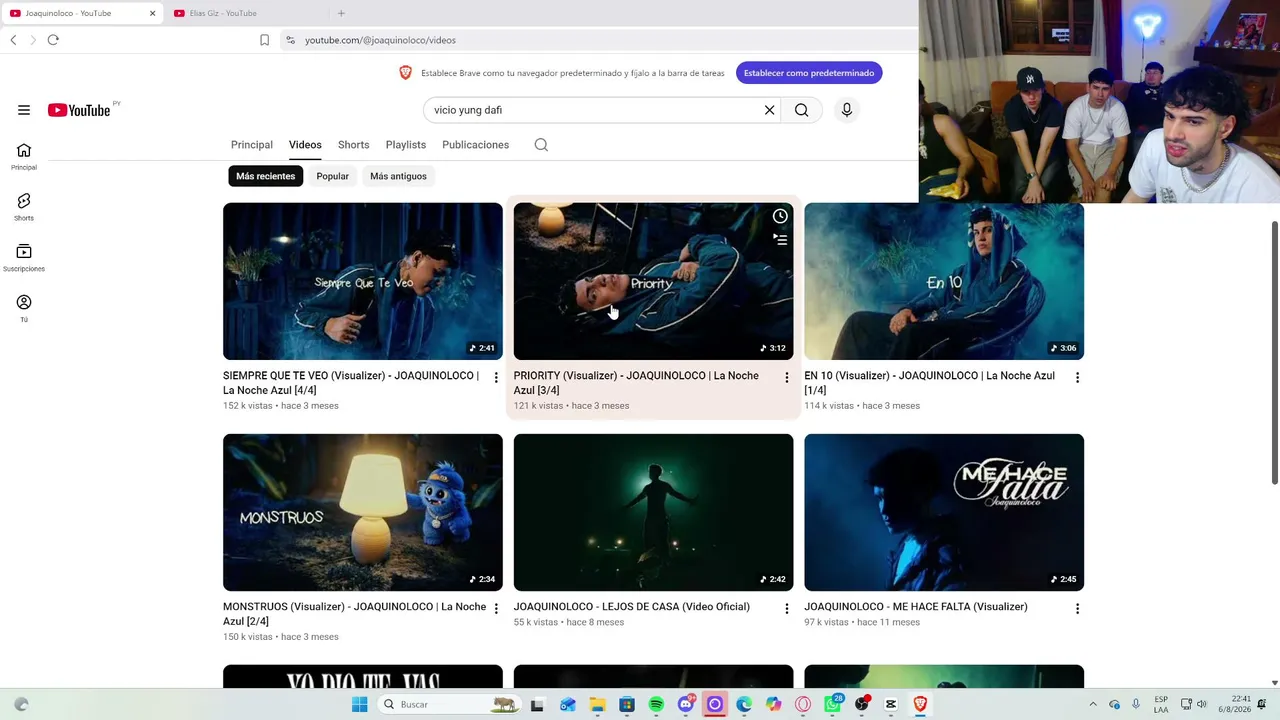1280x720 pixels.
Task: Open ME HACE FALTA (Visualizer) title
Action: click(916, 607)
